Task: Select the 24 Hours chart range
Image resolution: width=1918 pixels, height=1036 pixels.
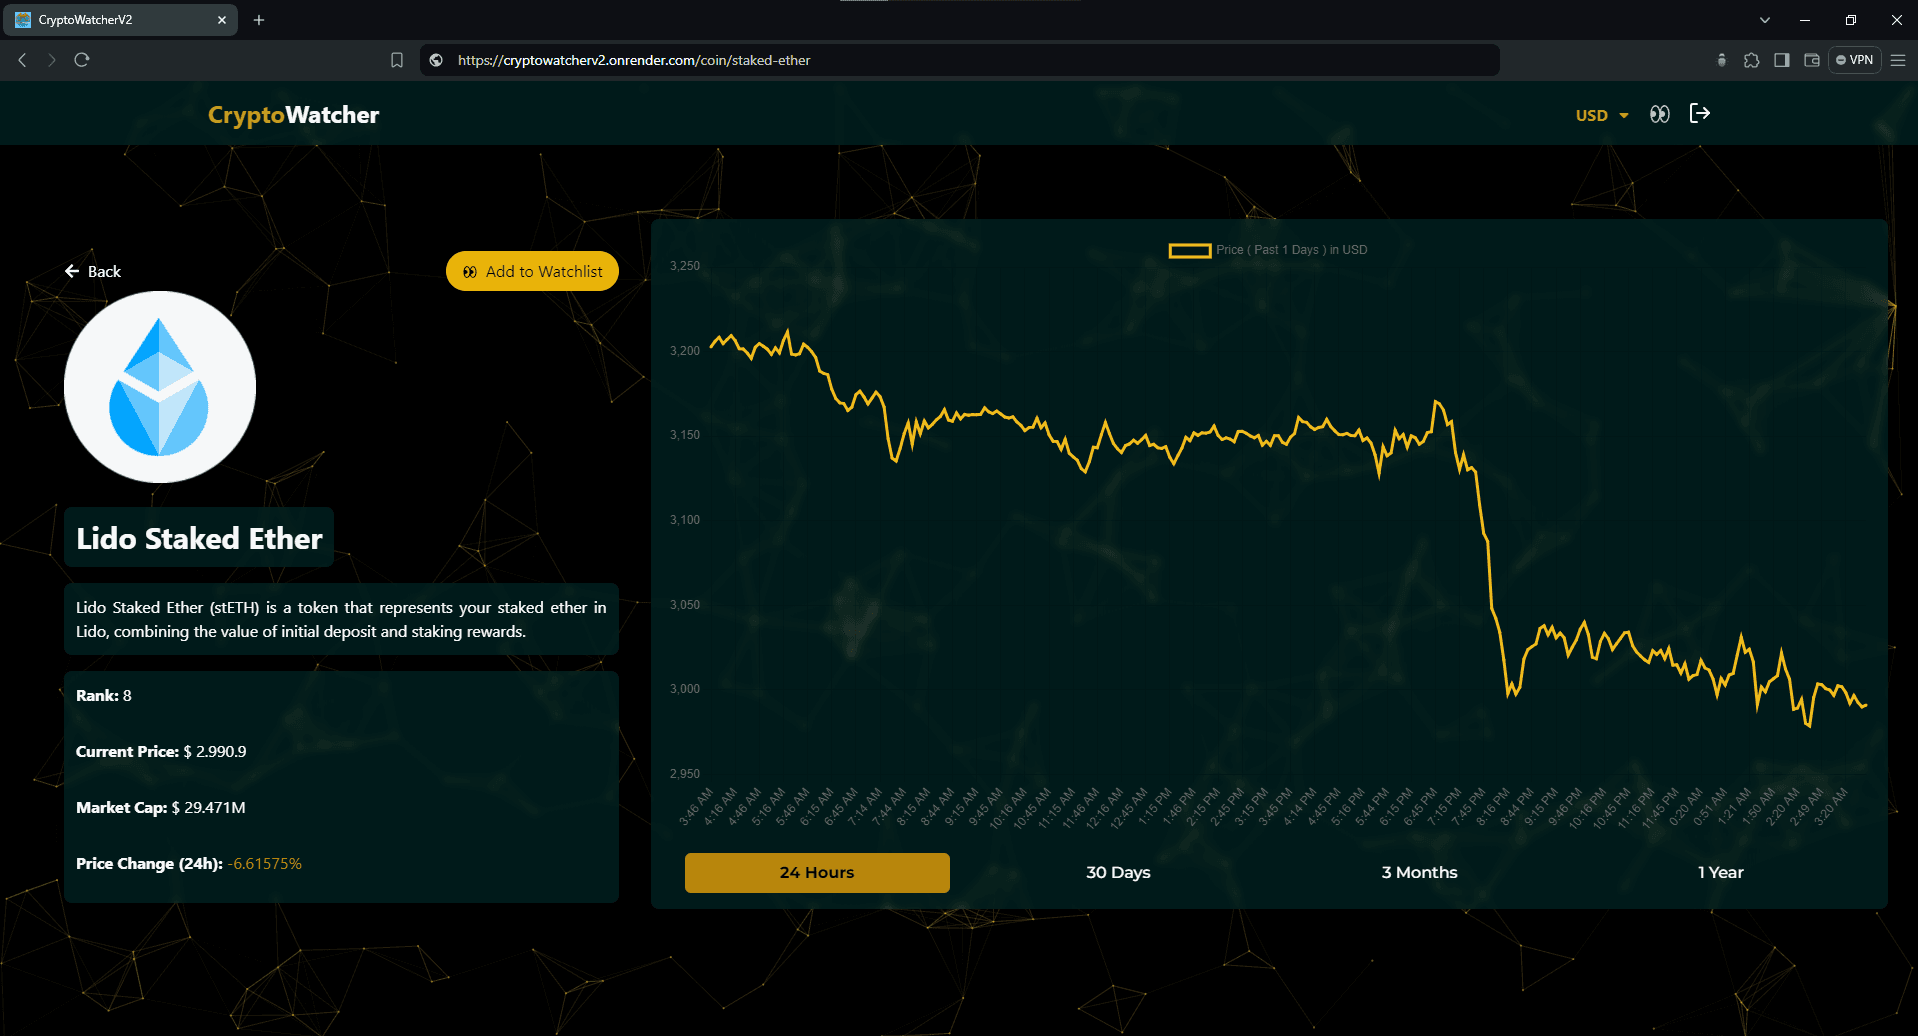Action: click(x=817, y=872)
